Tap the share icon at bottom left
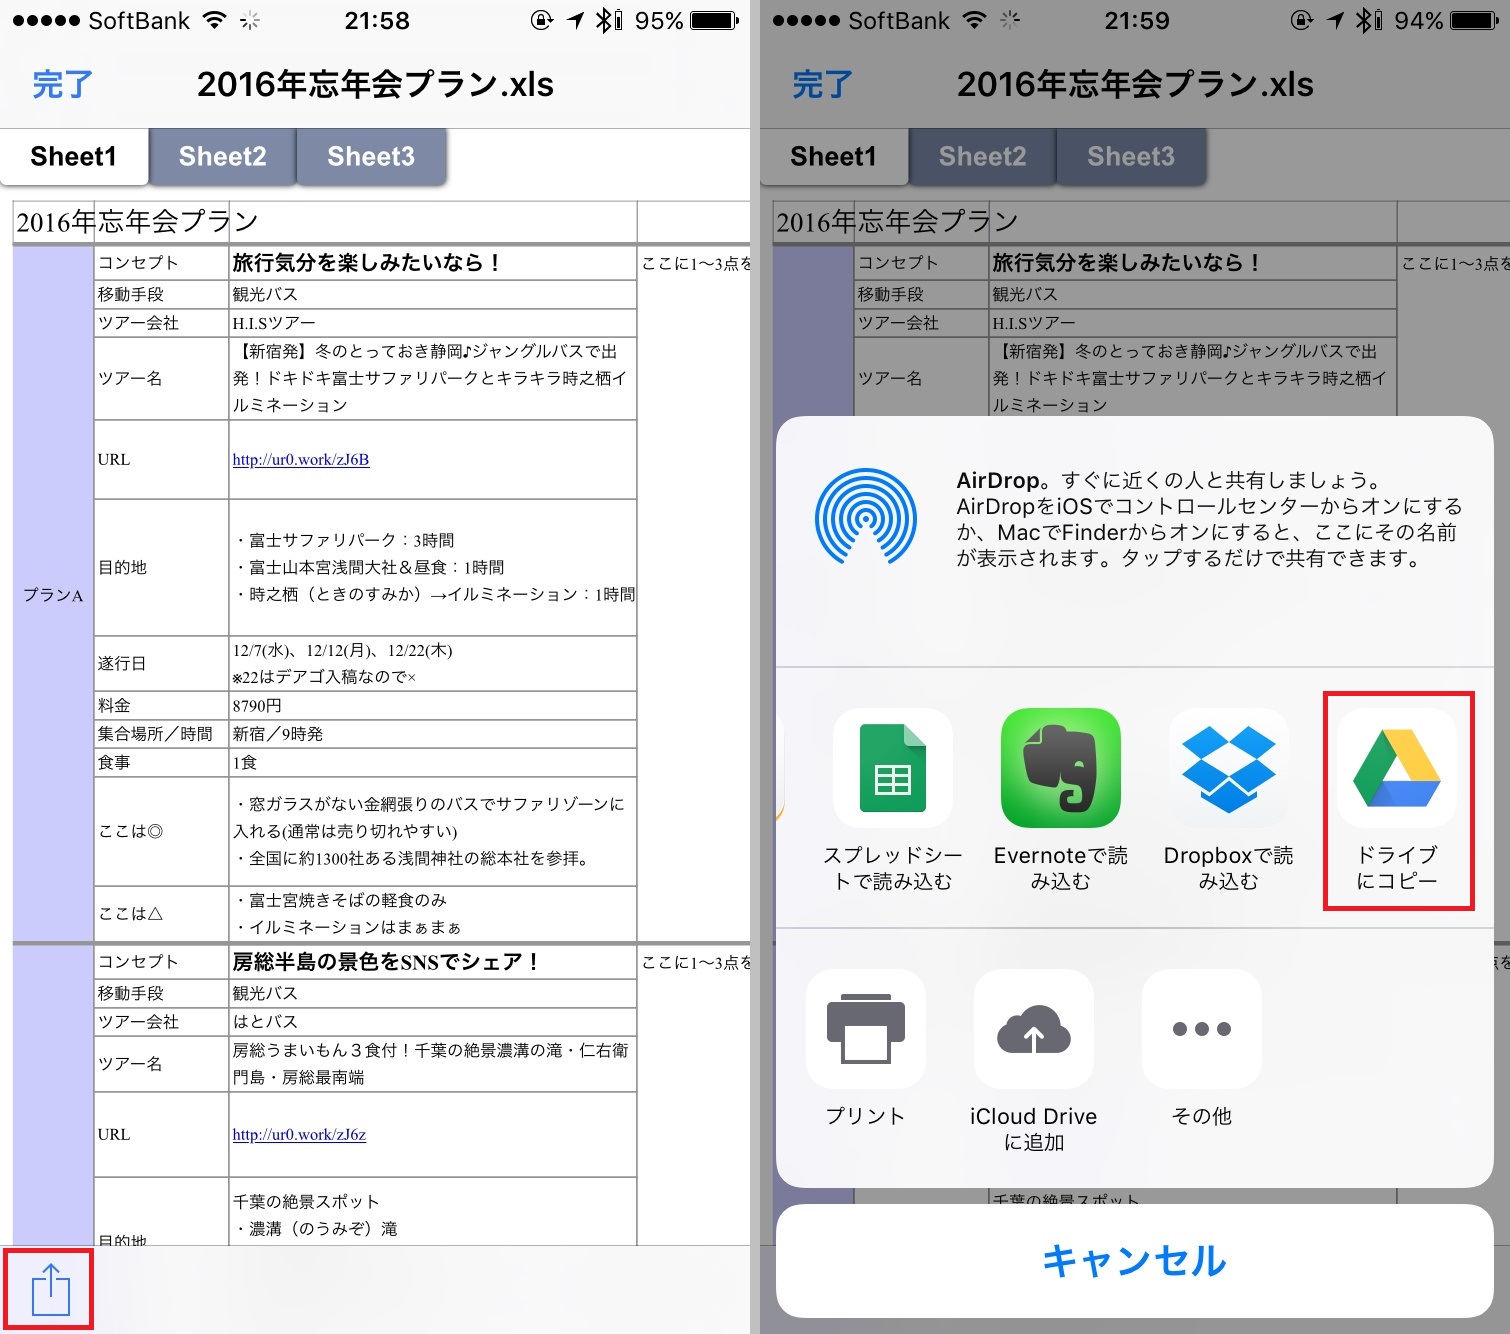Viewport: 1510px width, 1334px height. [50, 1290]
